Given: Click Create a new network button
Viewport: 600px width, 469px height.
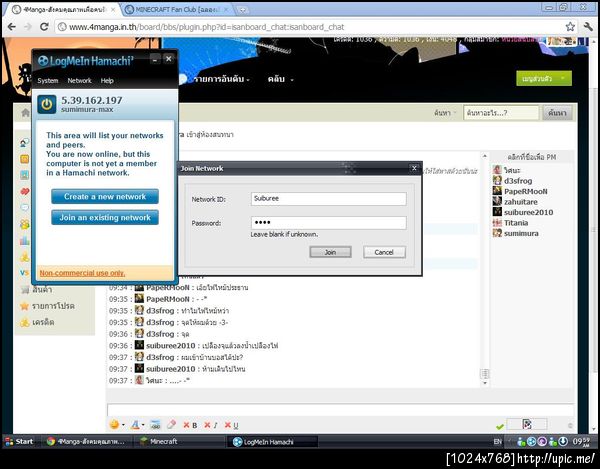Looking at the screenshot, I should 105,197.
